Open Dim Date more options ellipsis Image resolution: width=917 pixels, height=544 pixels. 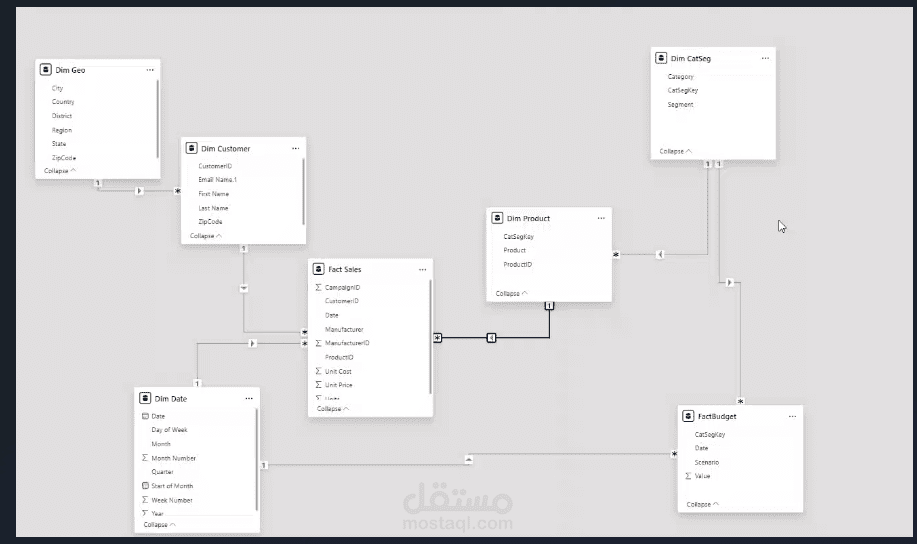pos(249,398)
